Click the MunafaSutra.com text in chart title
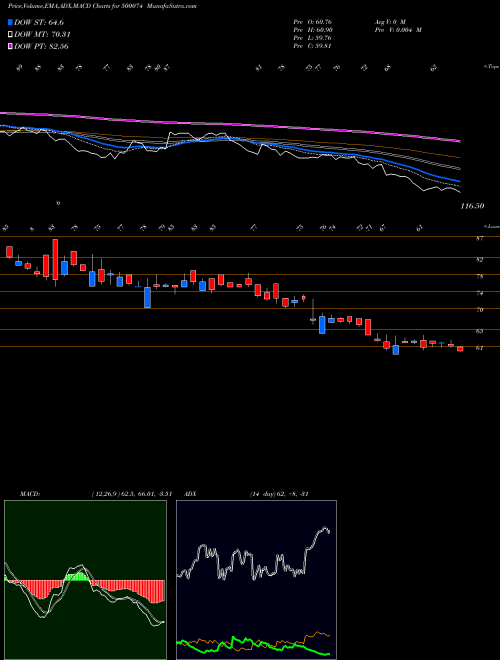 point(172,7)
